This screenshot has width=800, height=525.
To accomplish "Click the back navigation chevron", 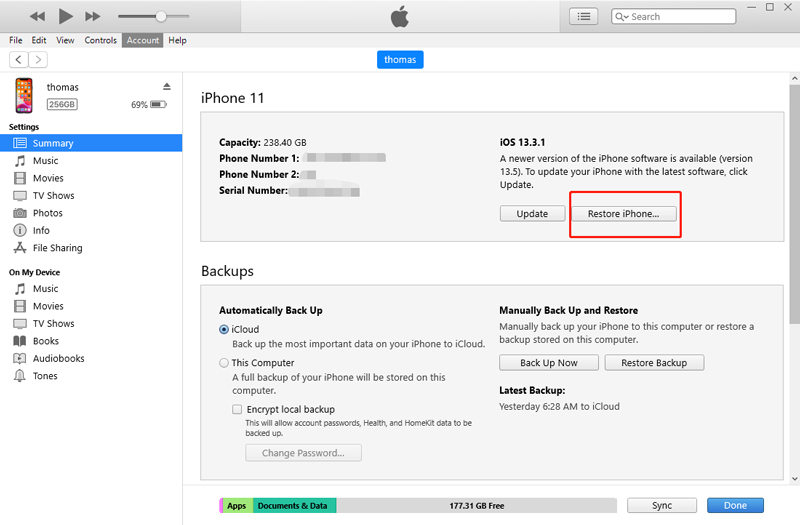I will (18, 60).
